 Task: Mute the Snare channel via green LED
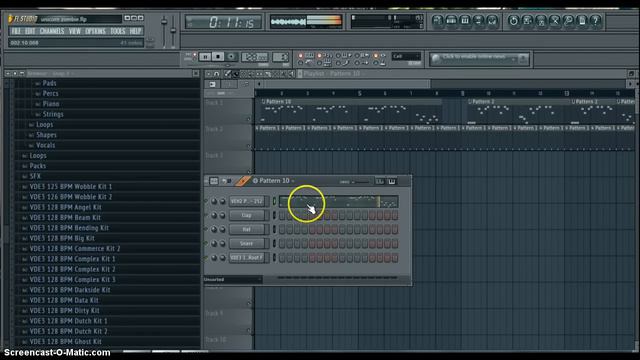(207, 244)
